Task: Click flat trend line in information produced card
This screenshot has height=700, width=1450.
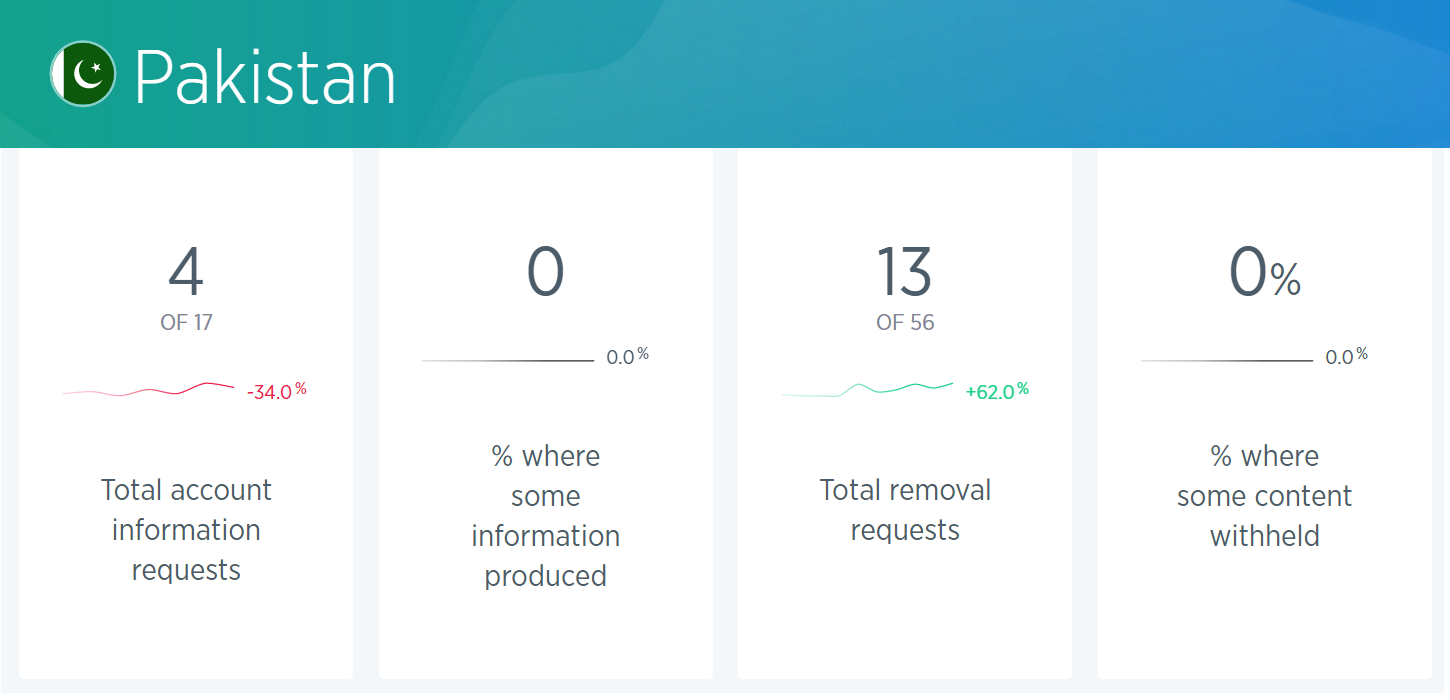Action: [507, 360]
